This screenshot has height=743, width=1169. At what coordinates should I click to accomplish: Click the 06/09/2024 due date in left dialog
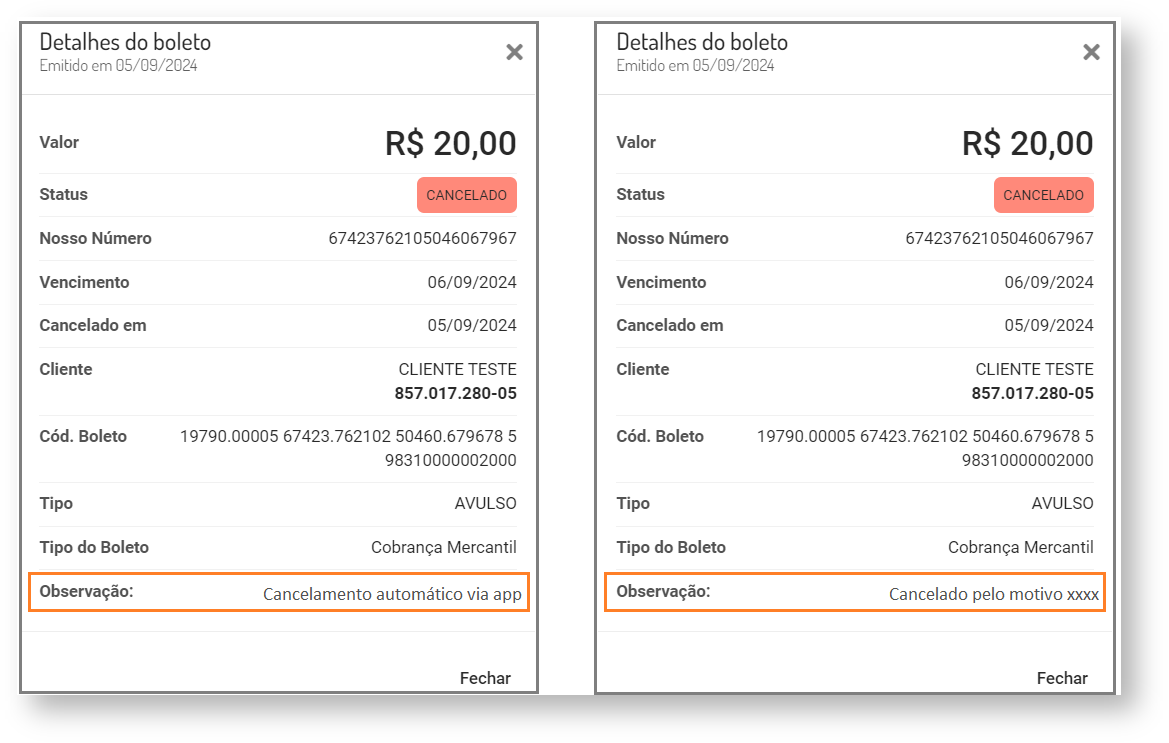pyautogui.click(x=472, y=282)
